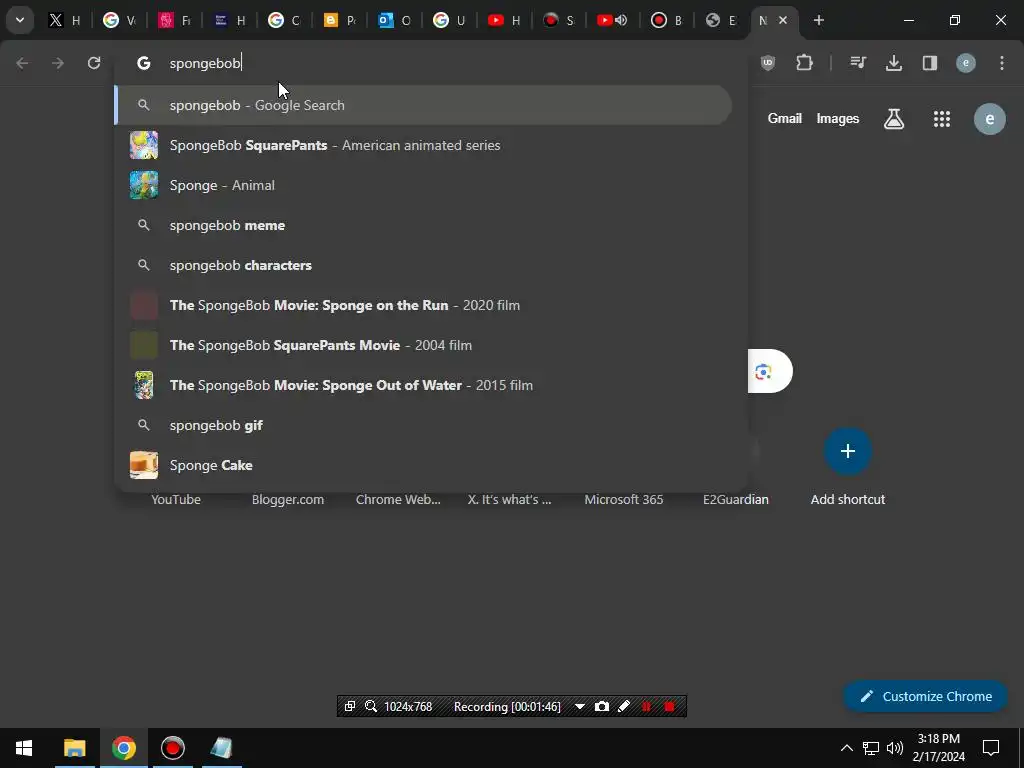Open the screen recorder taskbar icon
The width and height of the screenshot is (1024, 768).
(x=172, y=748)
